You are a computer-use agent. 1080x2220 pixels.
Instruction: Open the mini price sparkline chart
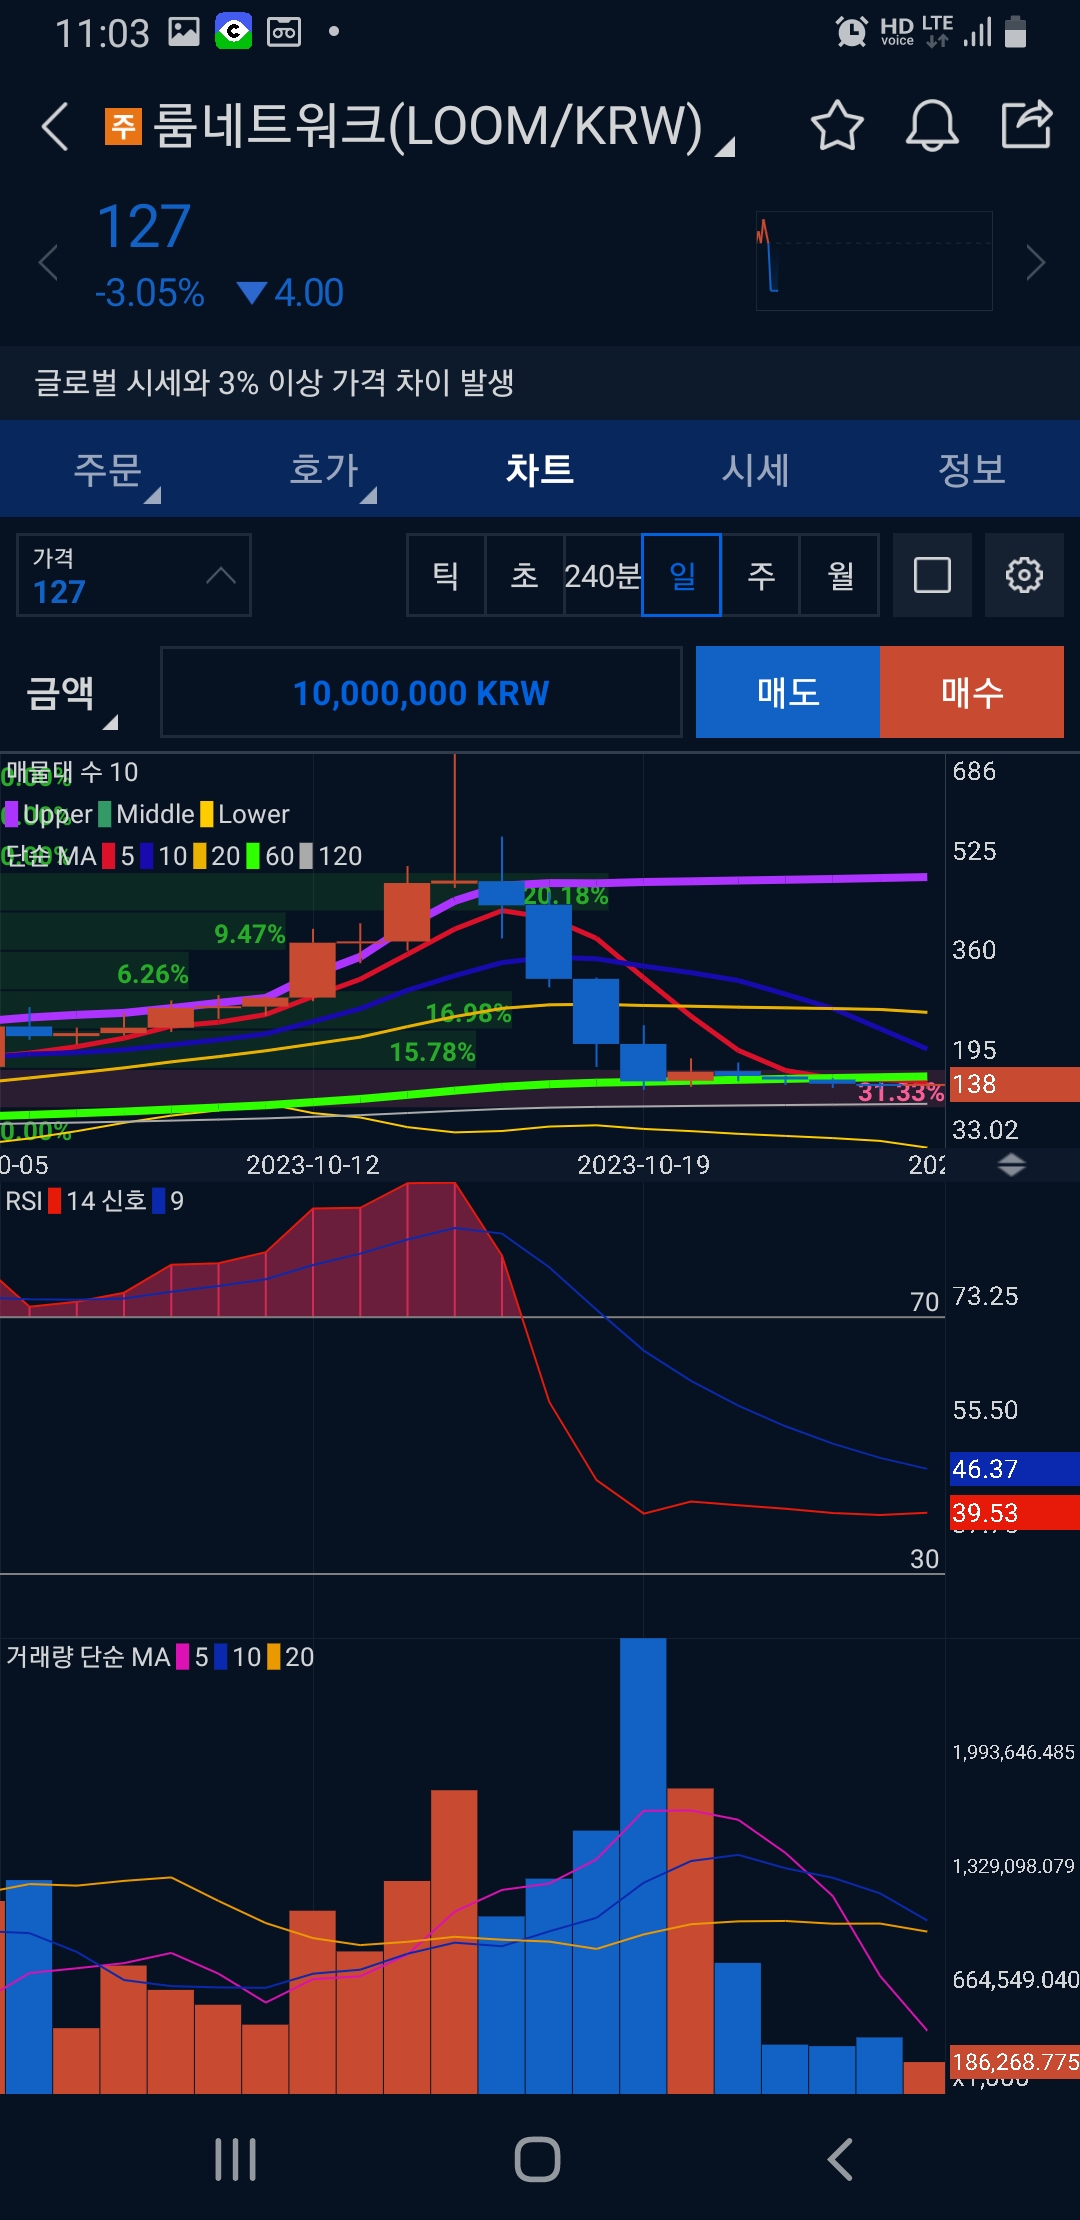pos(874,261)
